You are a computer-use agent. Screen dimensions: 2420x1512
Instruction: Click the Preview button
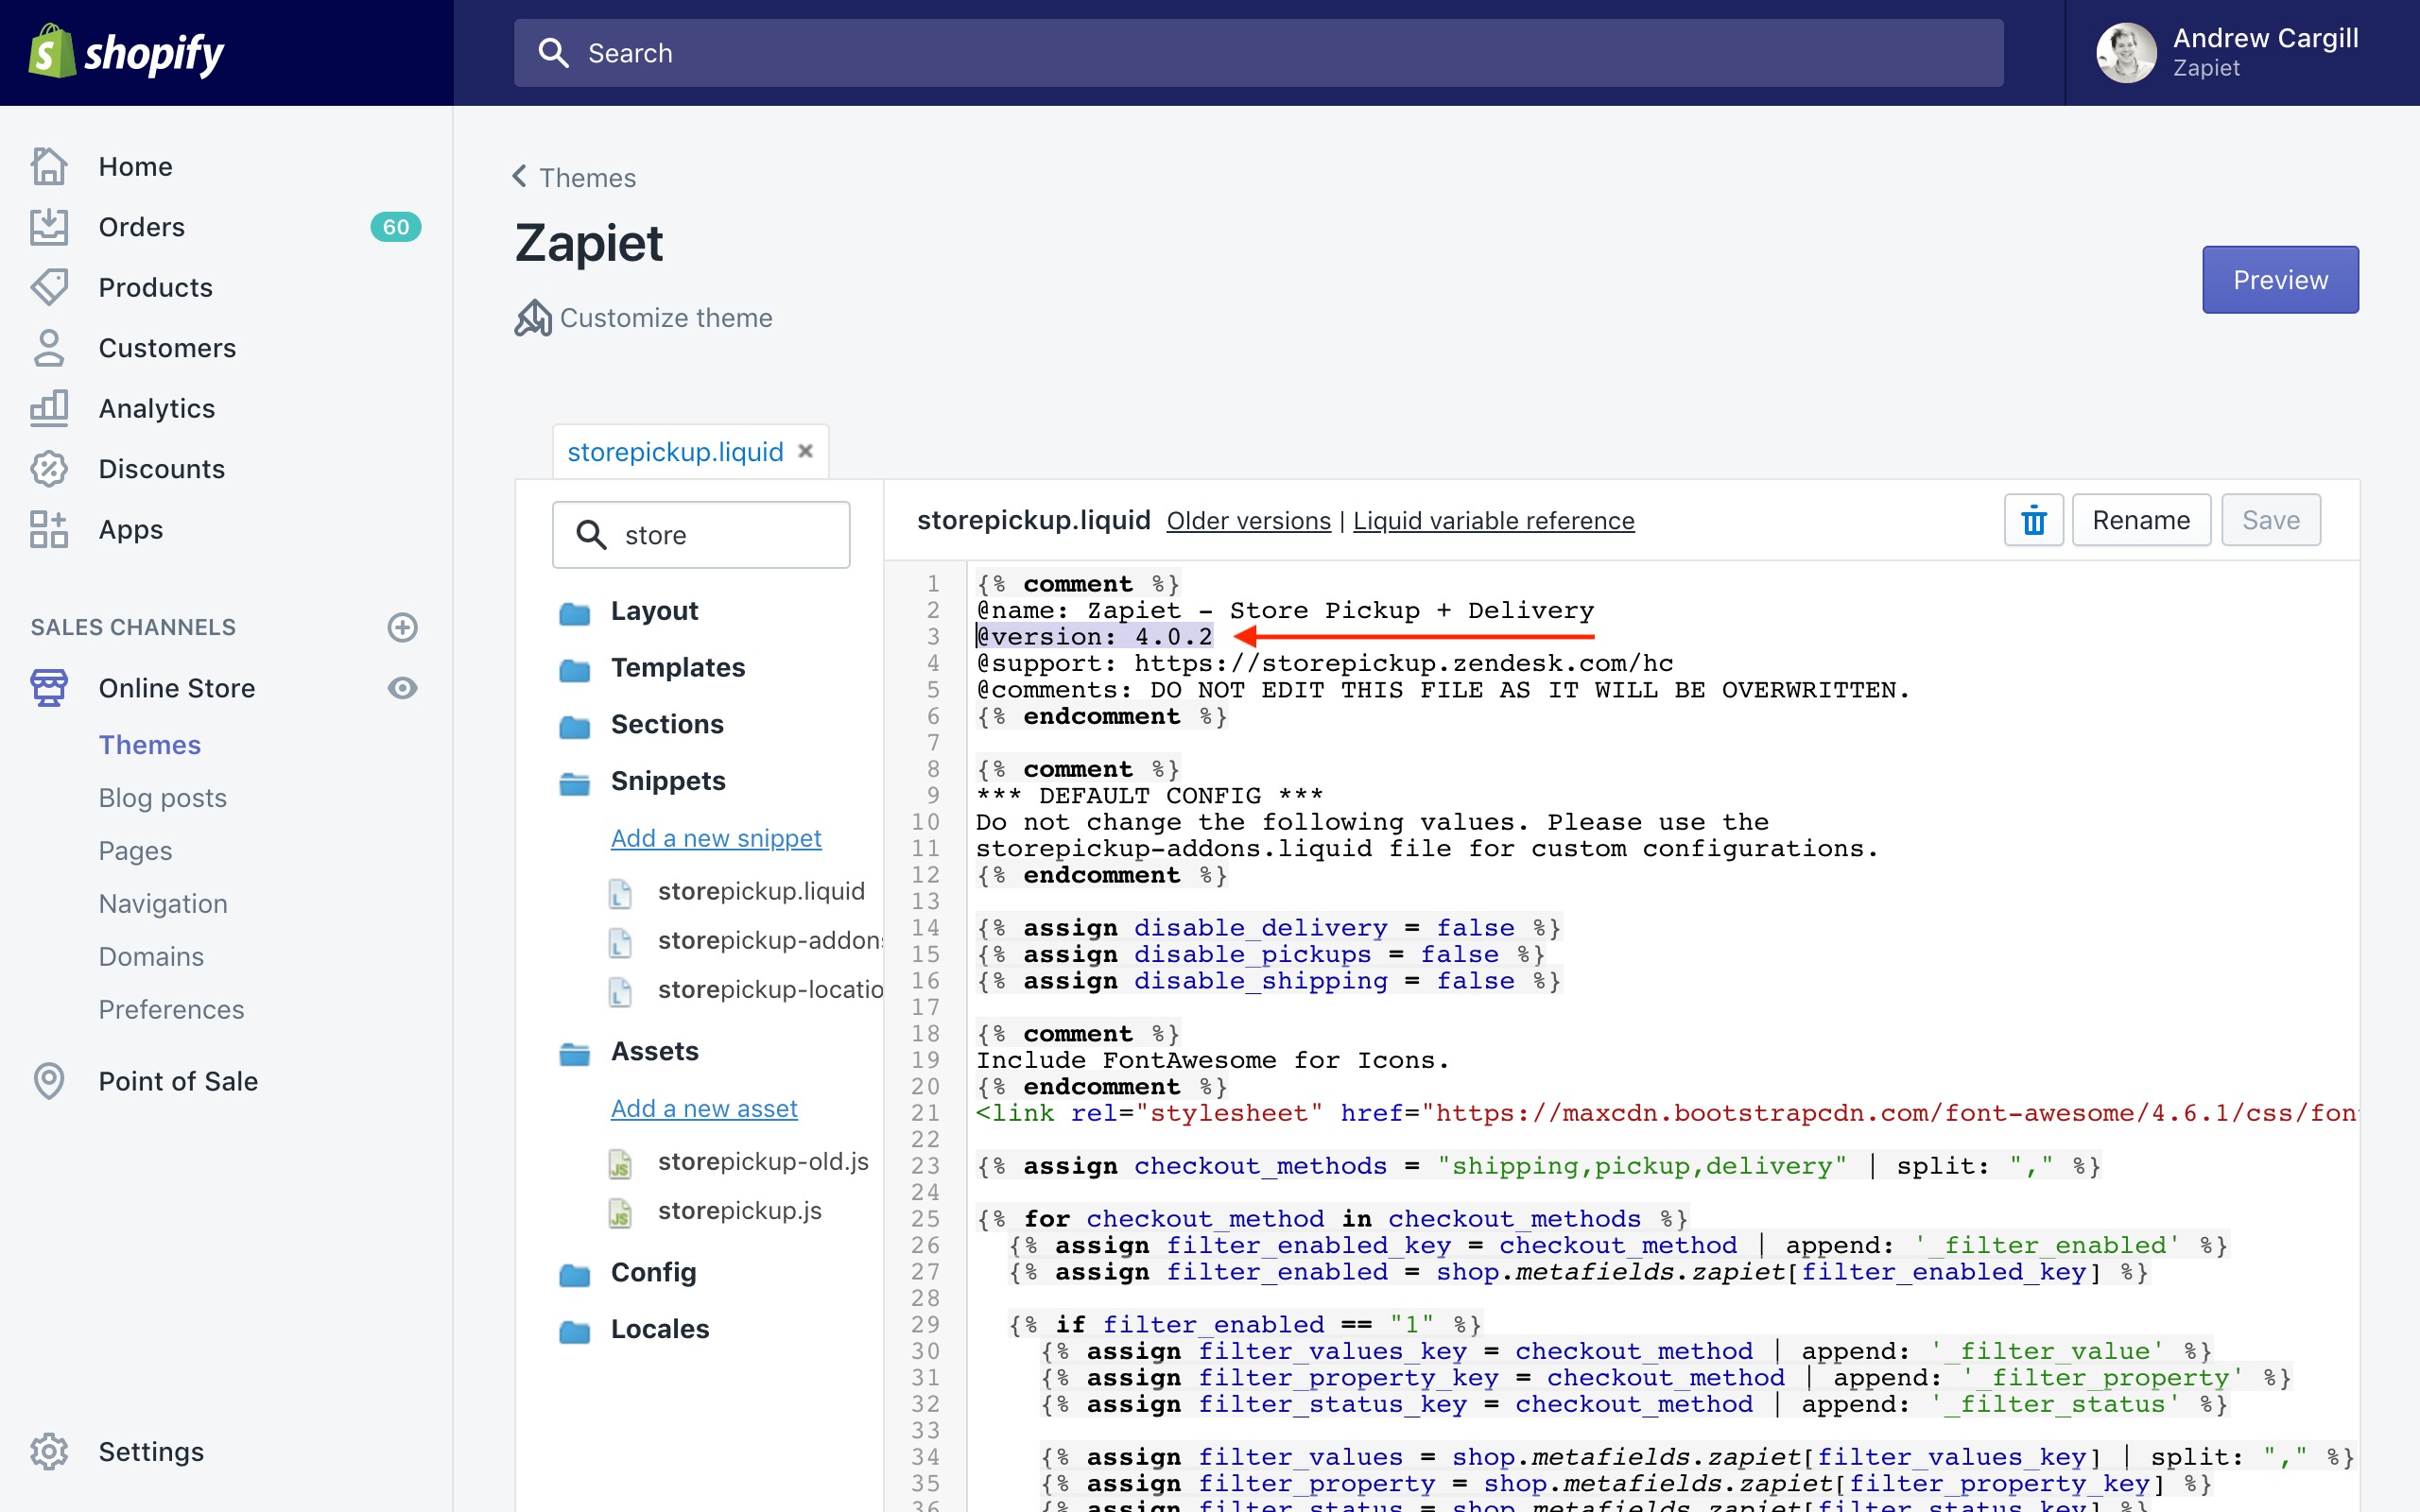click(x=2279, y=280)
